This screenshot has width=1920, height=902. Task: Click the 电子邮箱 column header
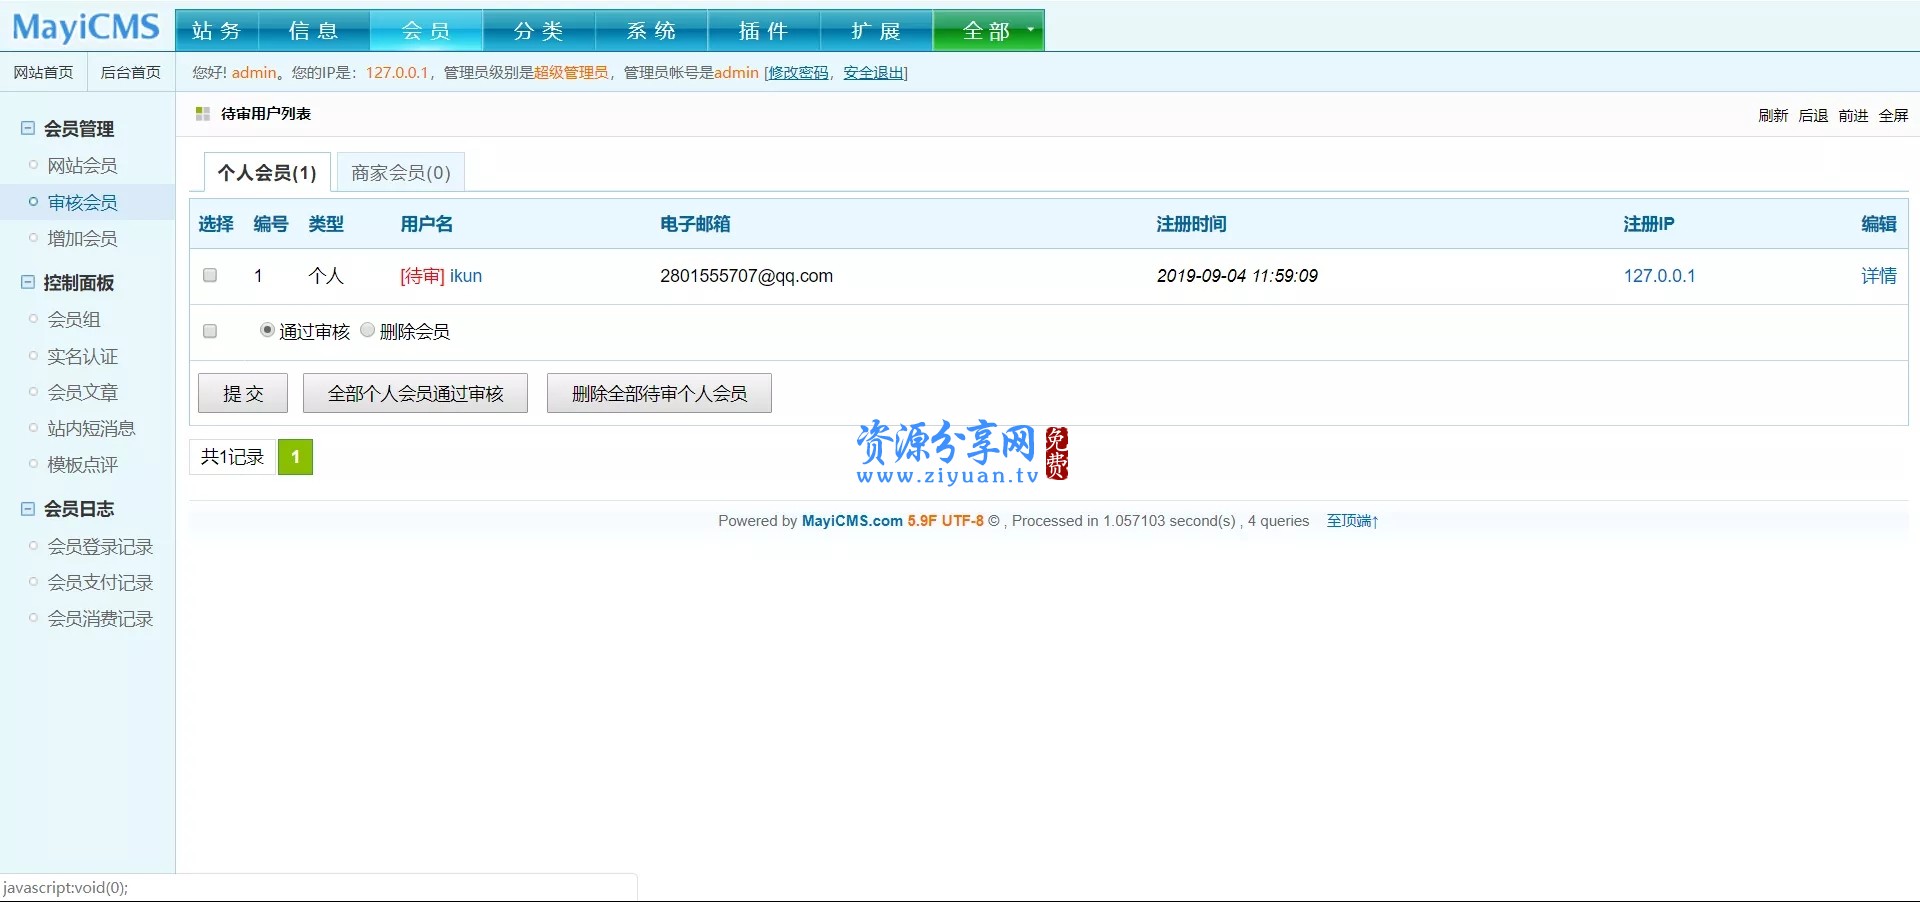click(695, 224)
